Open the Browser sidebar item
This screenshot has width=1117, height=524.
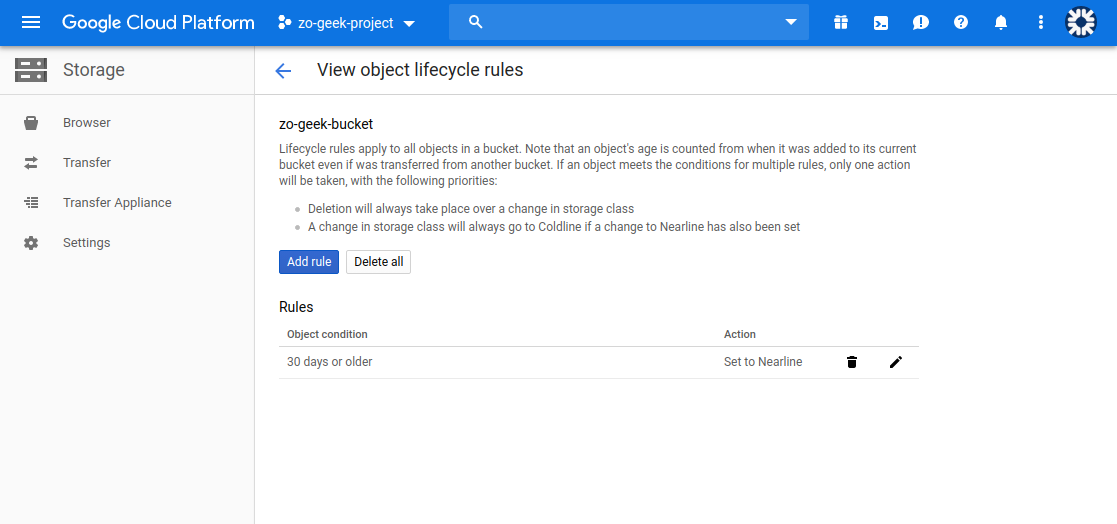[x=127, y=123]
